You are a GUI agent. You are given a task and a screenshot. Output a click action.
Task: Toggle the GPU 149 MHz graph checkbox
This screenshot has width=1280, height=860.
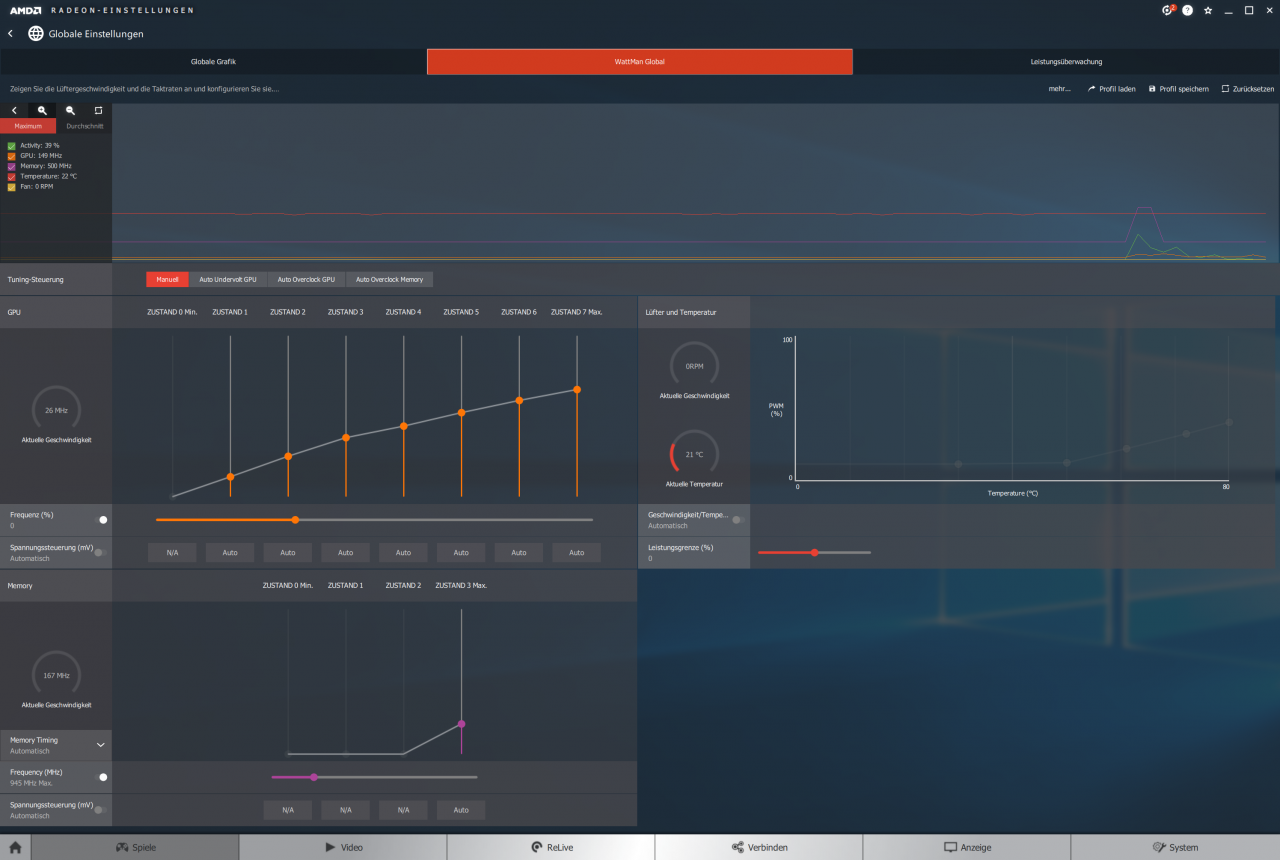[12, 156]
